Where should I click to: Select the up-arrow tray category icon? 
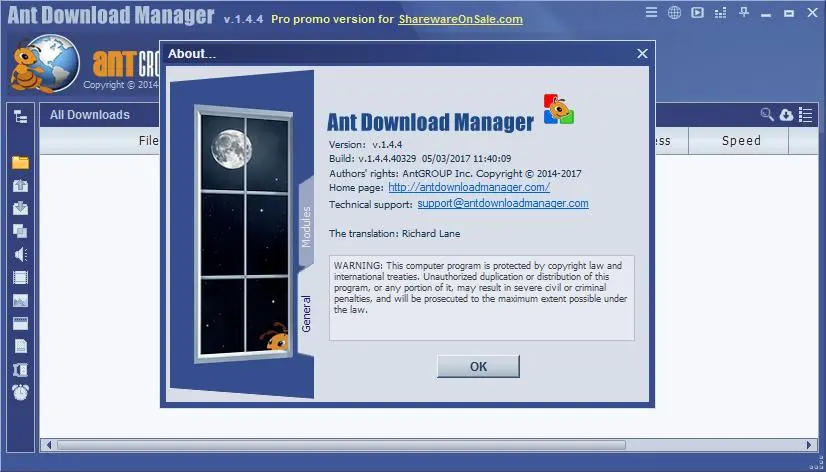(21, 185)
